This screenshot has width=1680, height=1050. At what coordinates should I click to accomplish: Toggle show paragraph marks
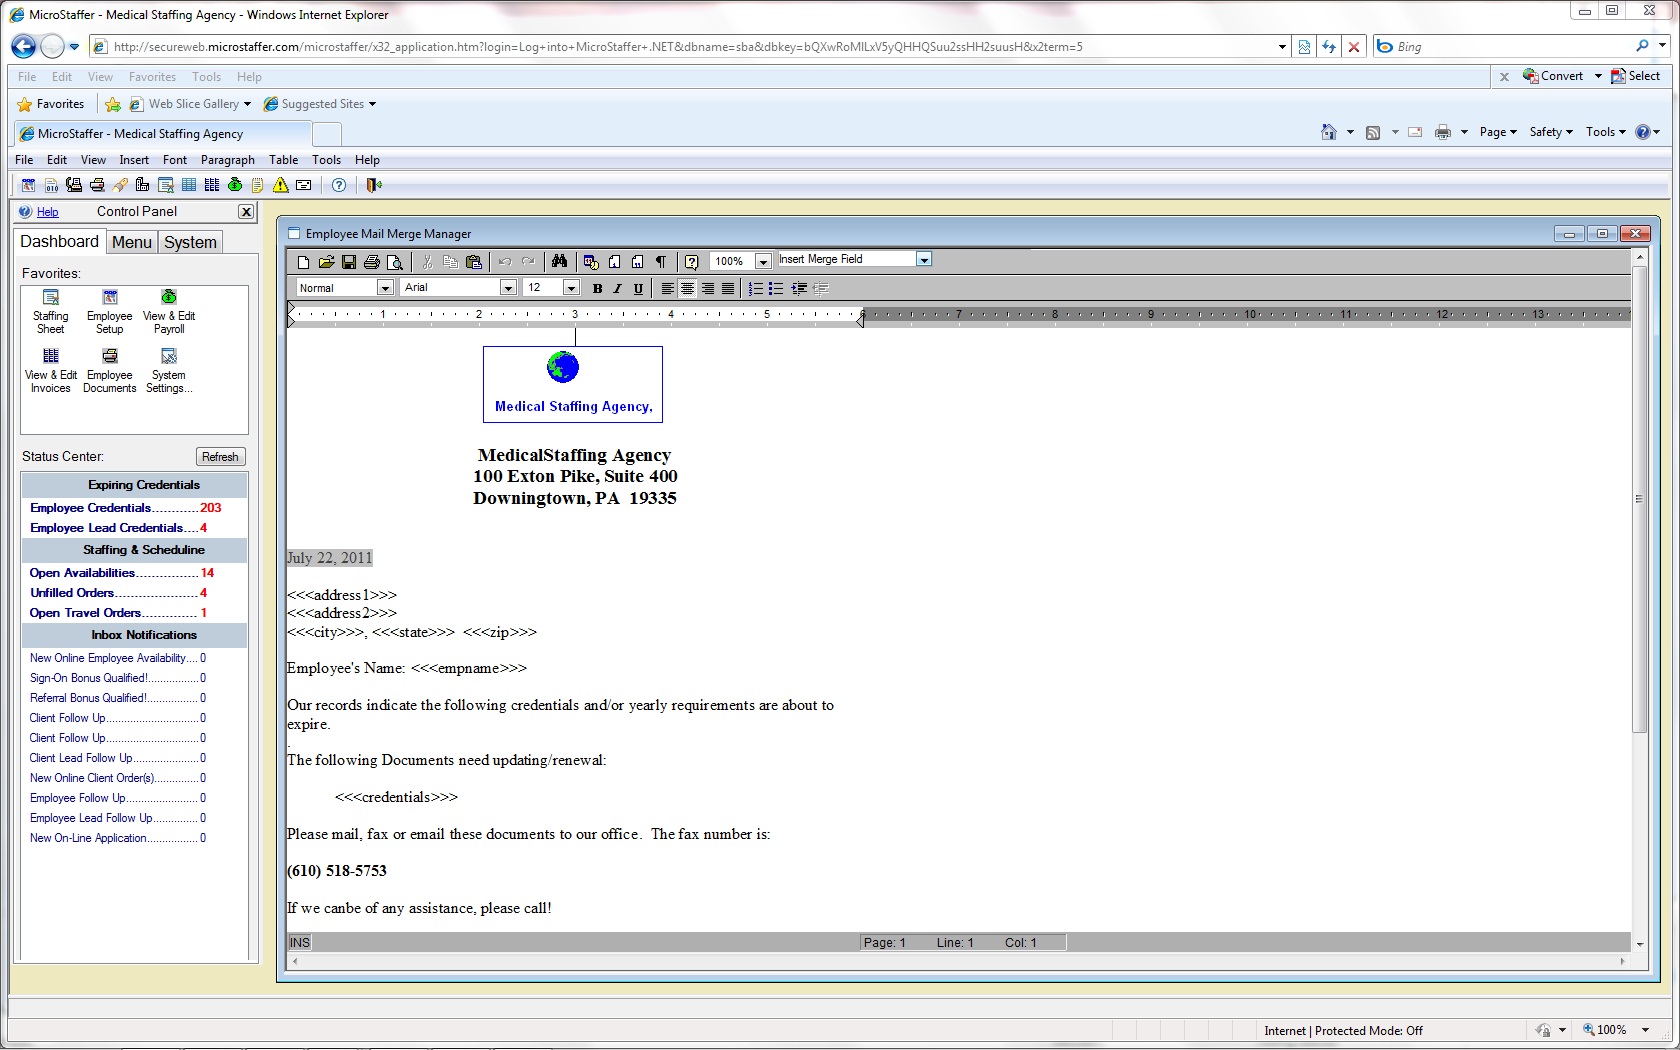pyautogui.click(x=661, y=262)
